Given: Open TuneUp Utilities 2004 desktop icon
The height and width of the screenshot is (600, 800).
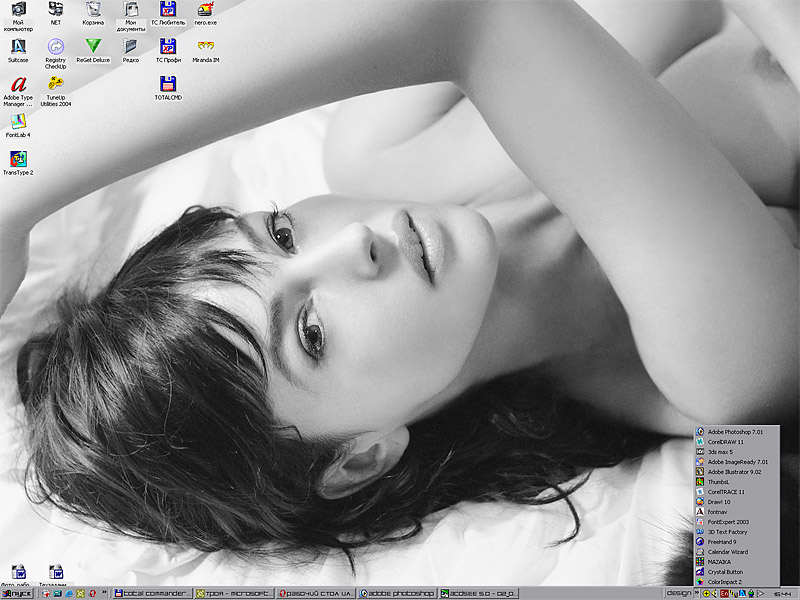Looking at the screenshot, I should tap(56, 92).
